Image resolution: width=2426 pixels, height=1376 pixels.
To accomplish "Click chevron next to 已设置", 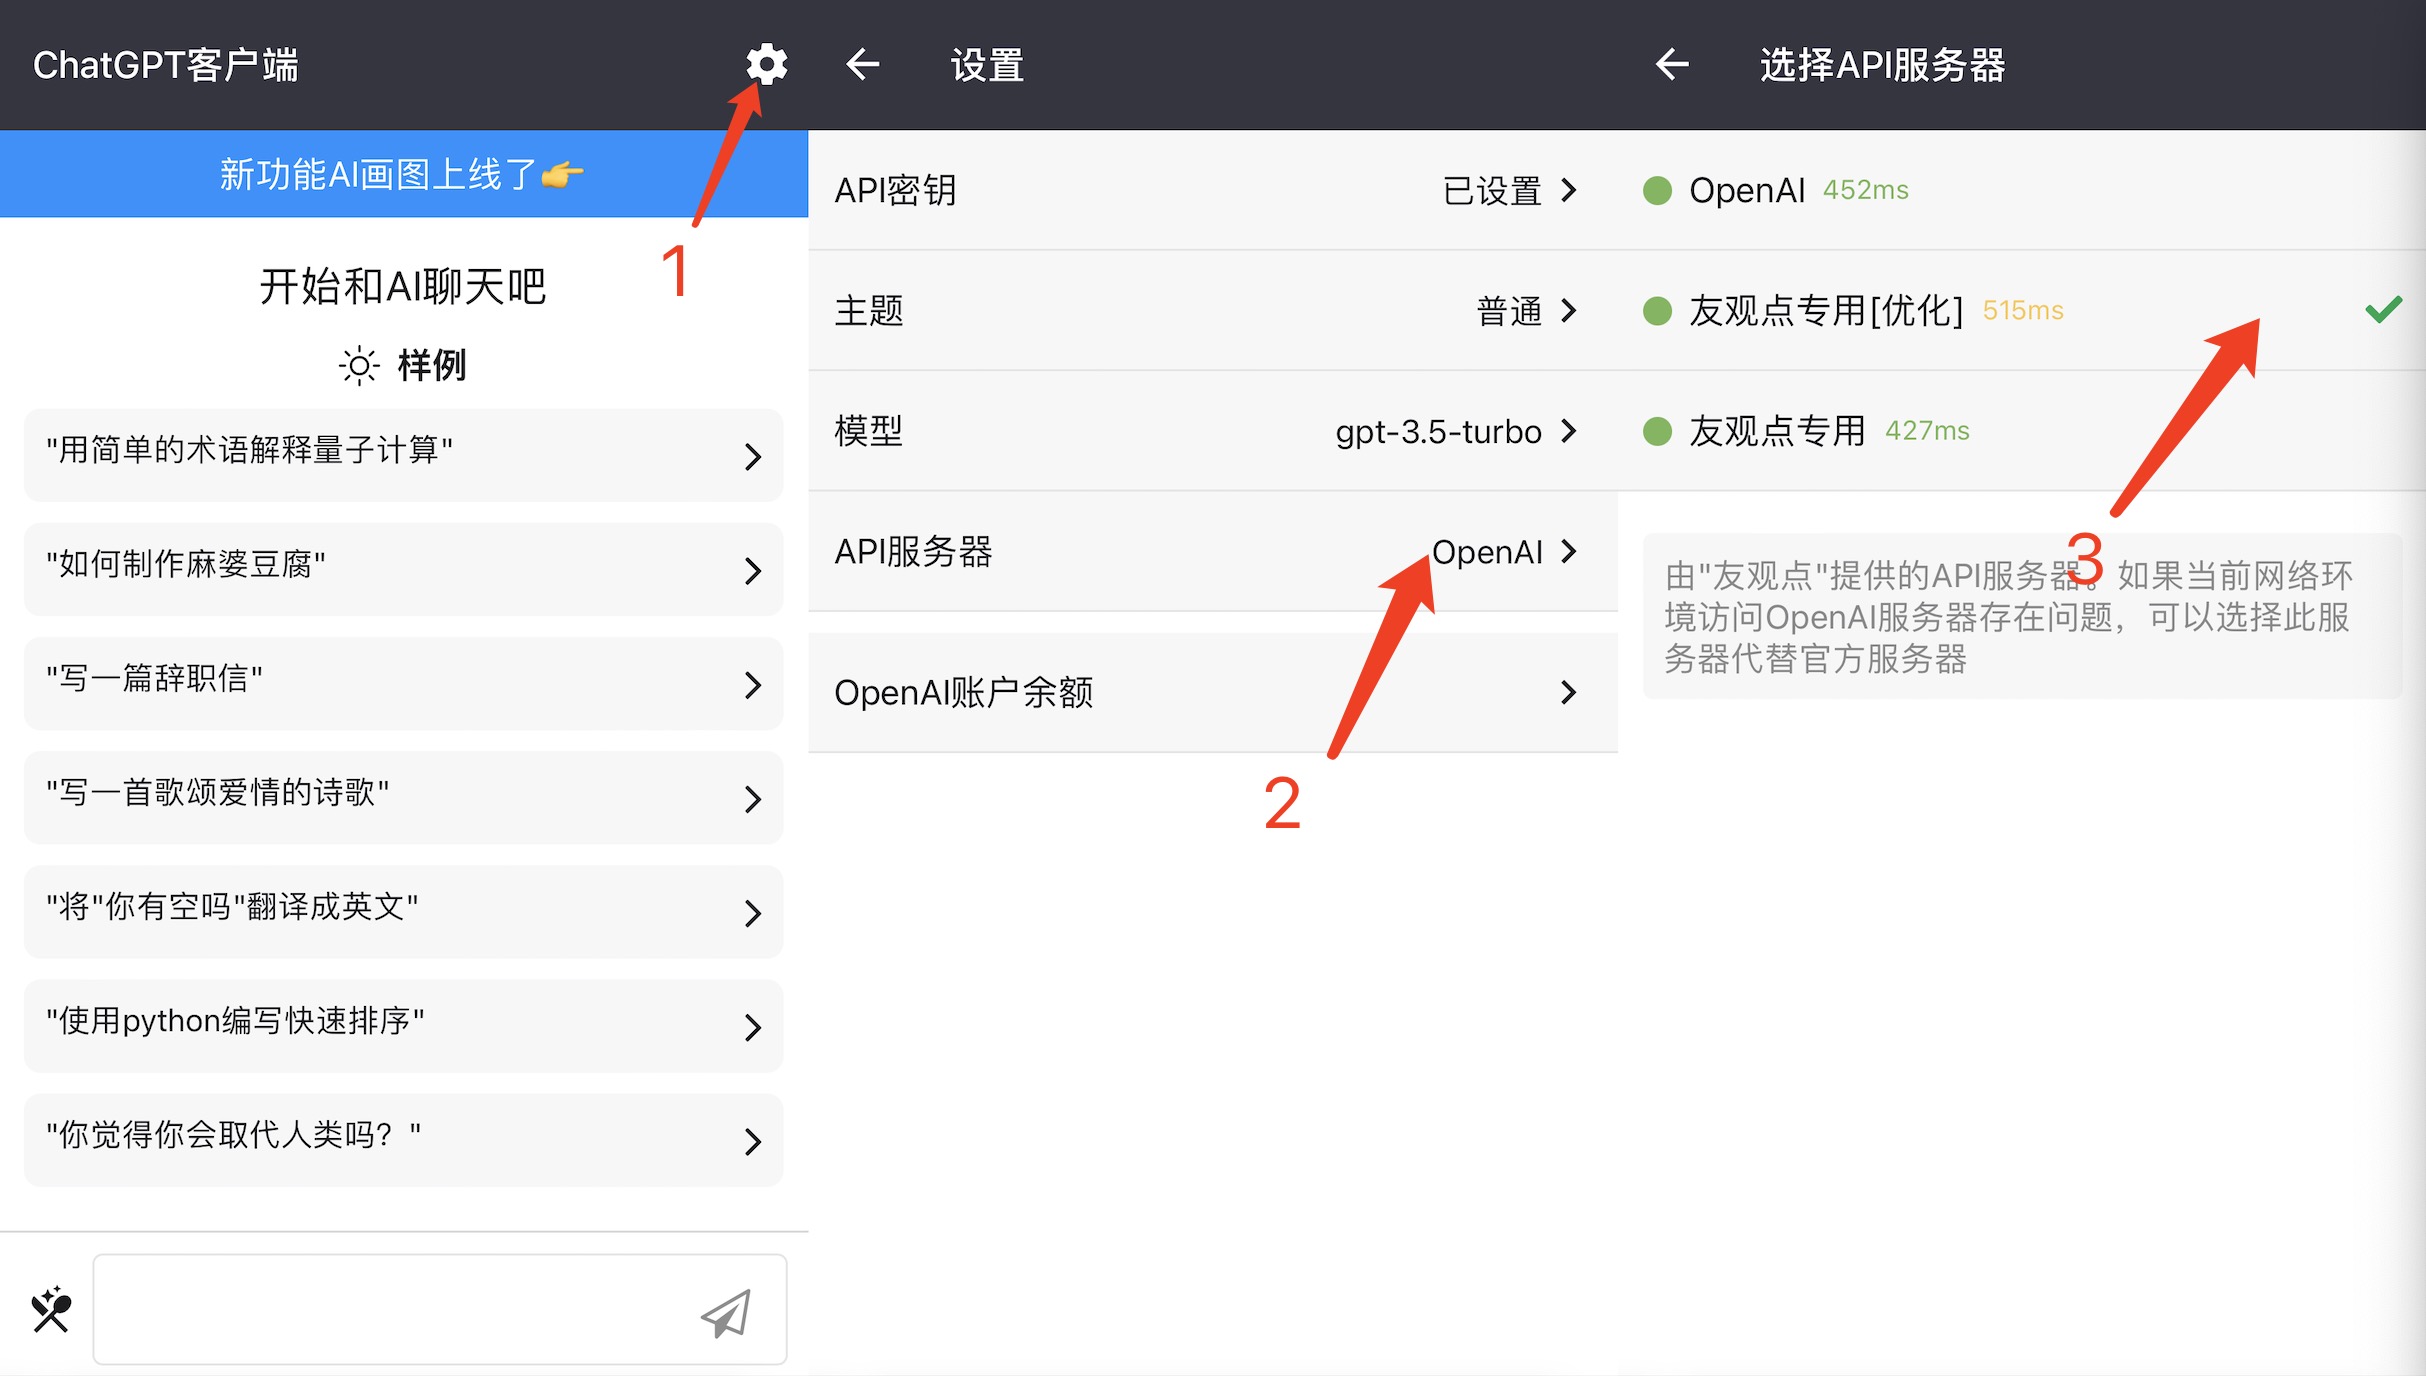I will pos(1569,190).
